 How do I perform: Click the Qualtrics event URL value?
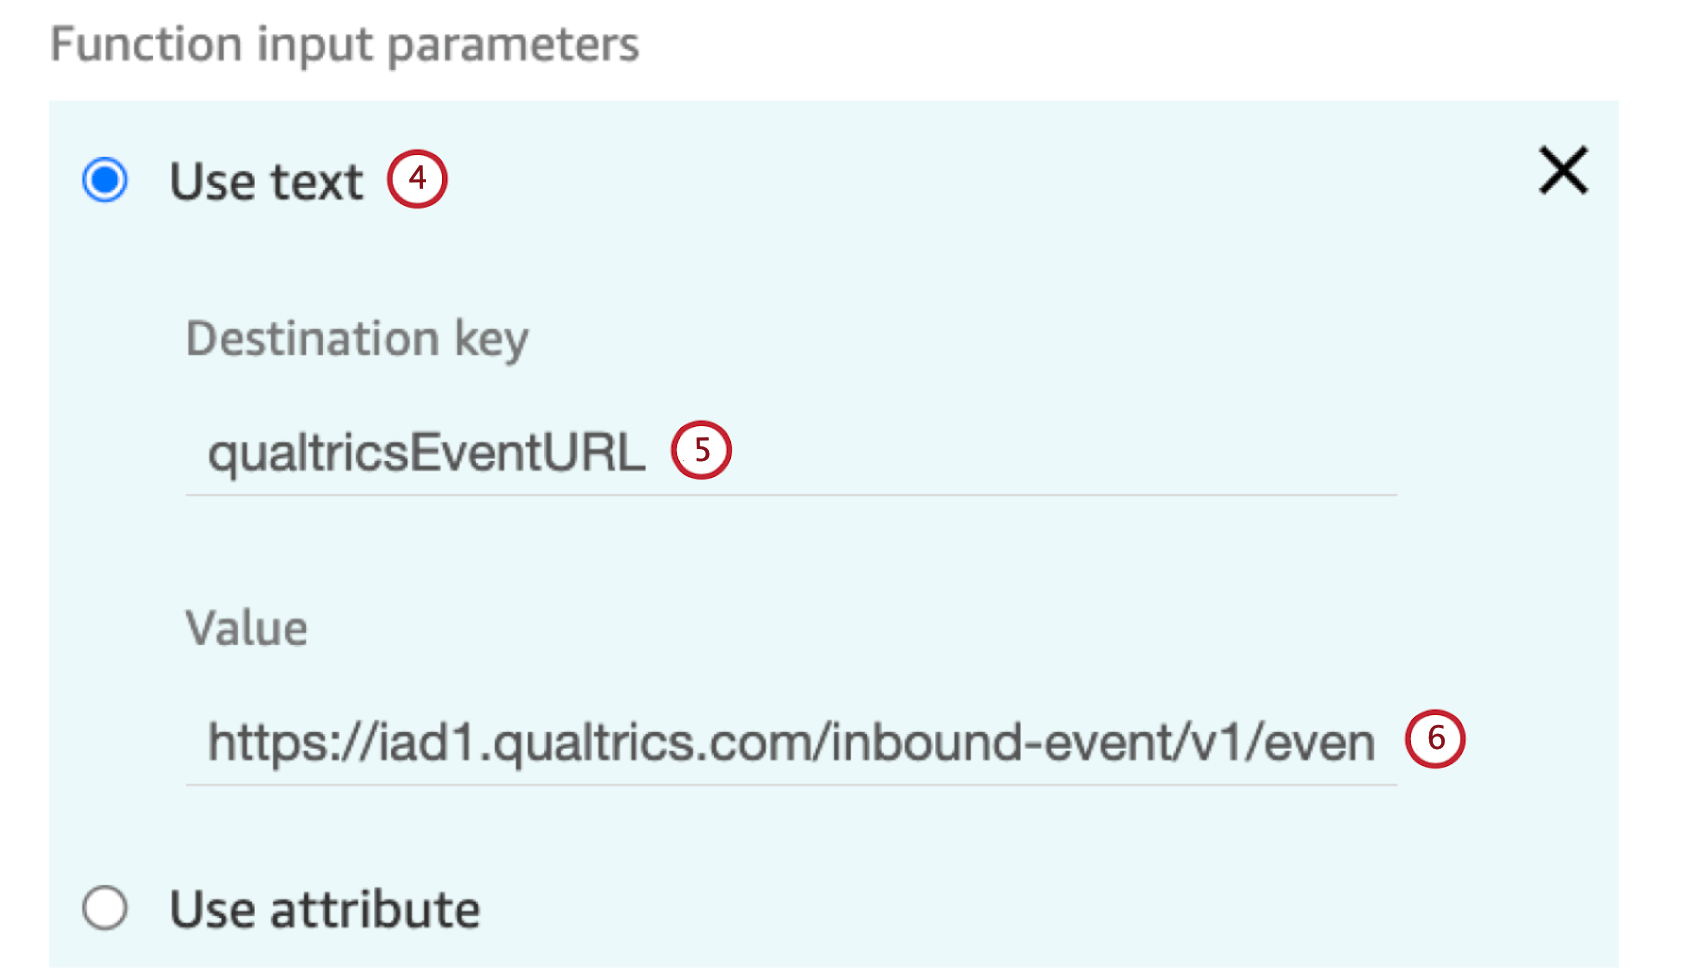point(790,742)
